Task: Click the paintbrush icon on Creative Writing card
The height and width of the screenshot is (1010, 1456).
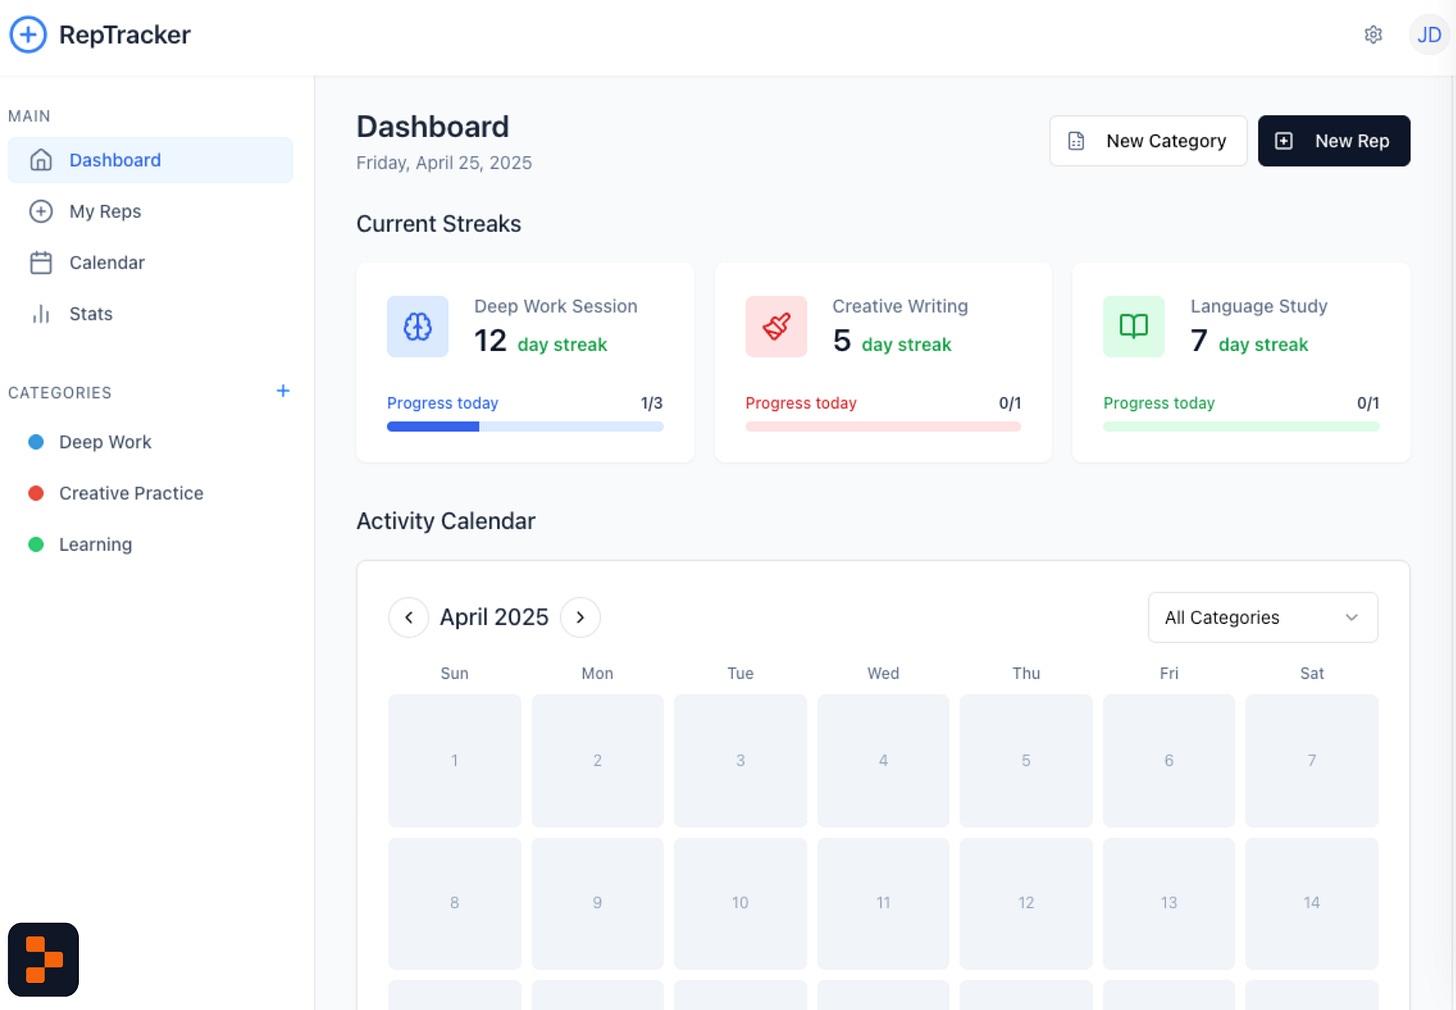Action: click(x=776, y=326)
